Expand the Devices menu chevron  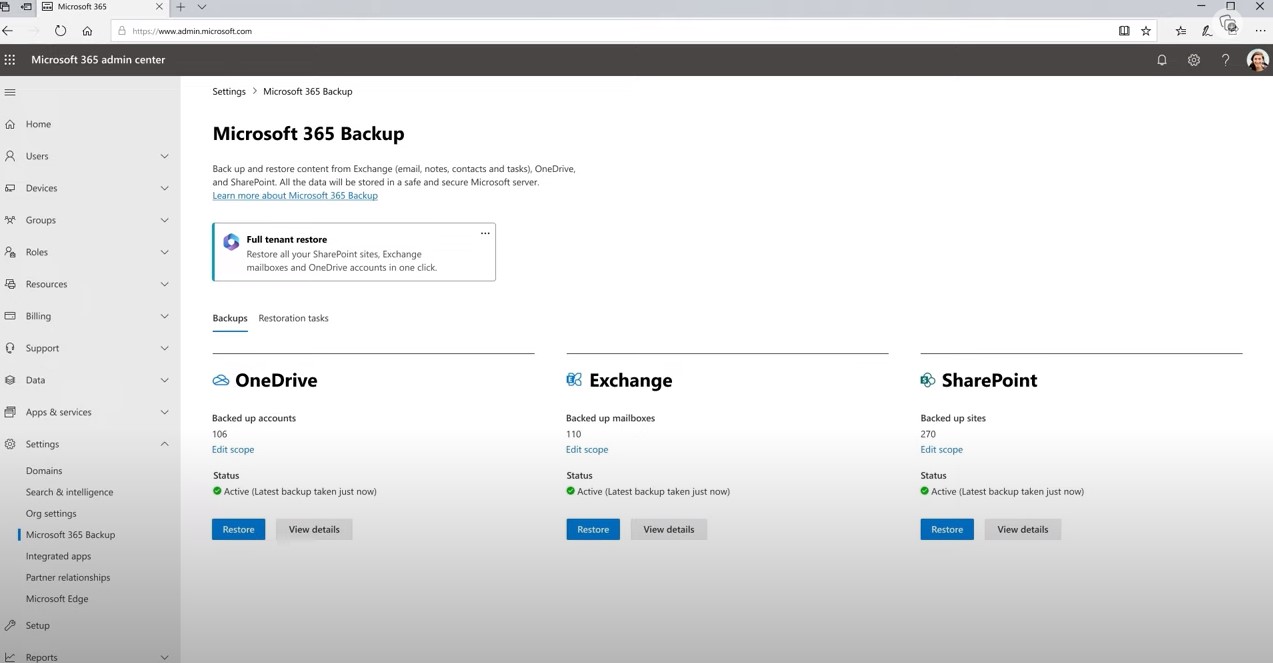tap(165, 188)
